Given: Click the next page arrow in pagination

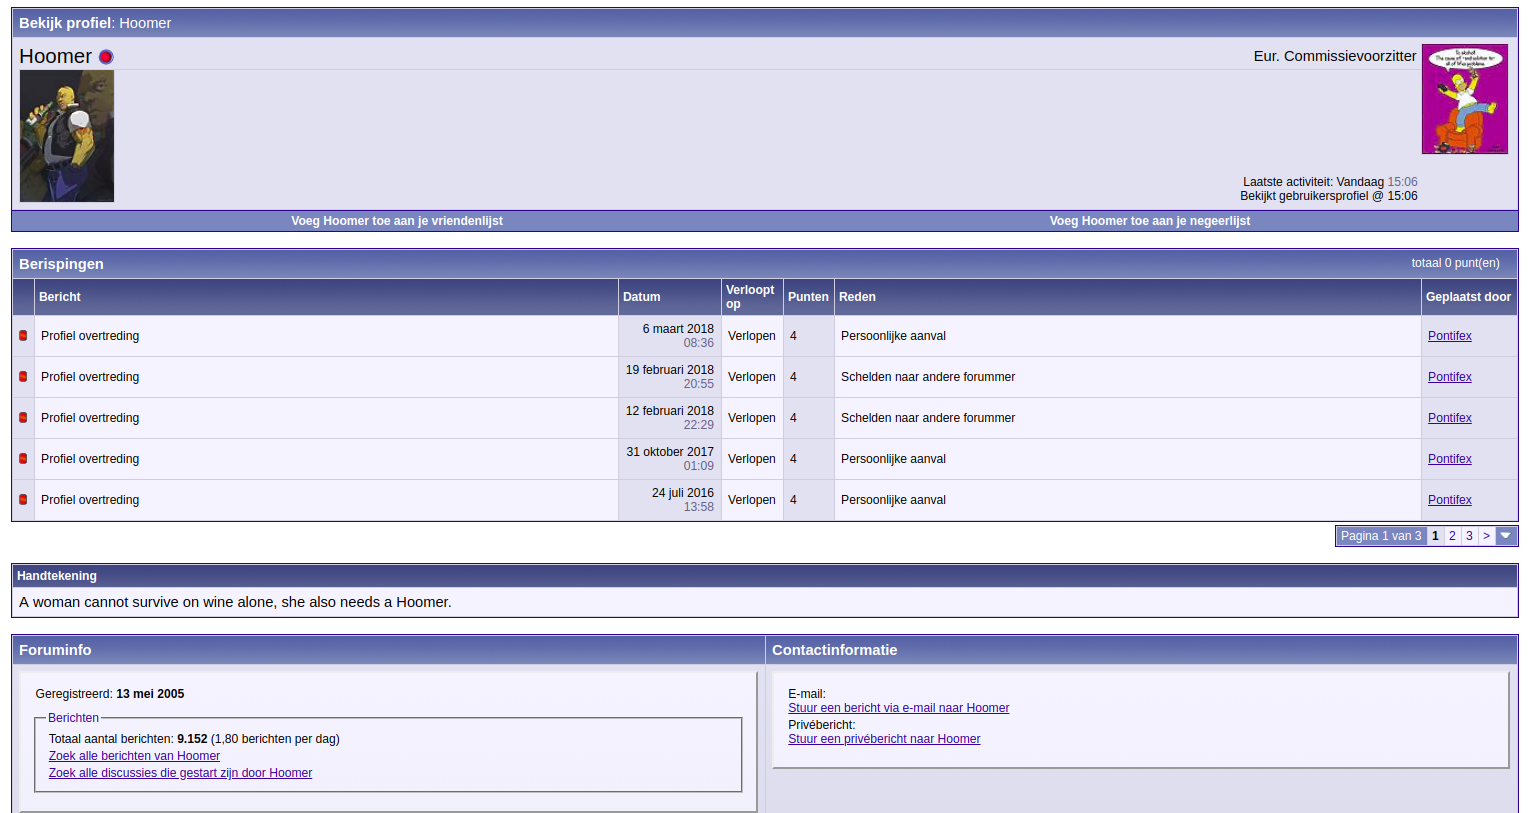Looking at the screenshot, I should pyautogui.click(x=1486, y=536).
